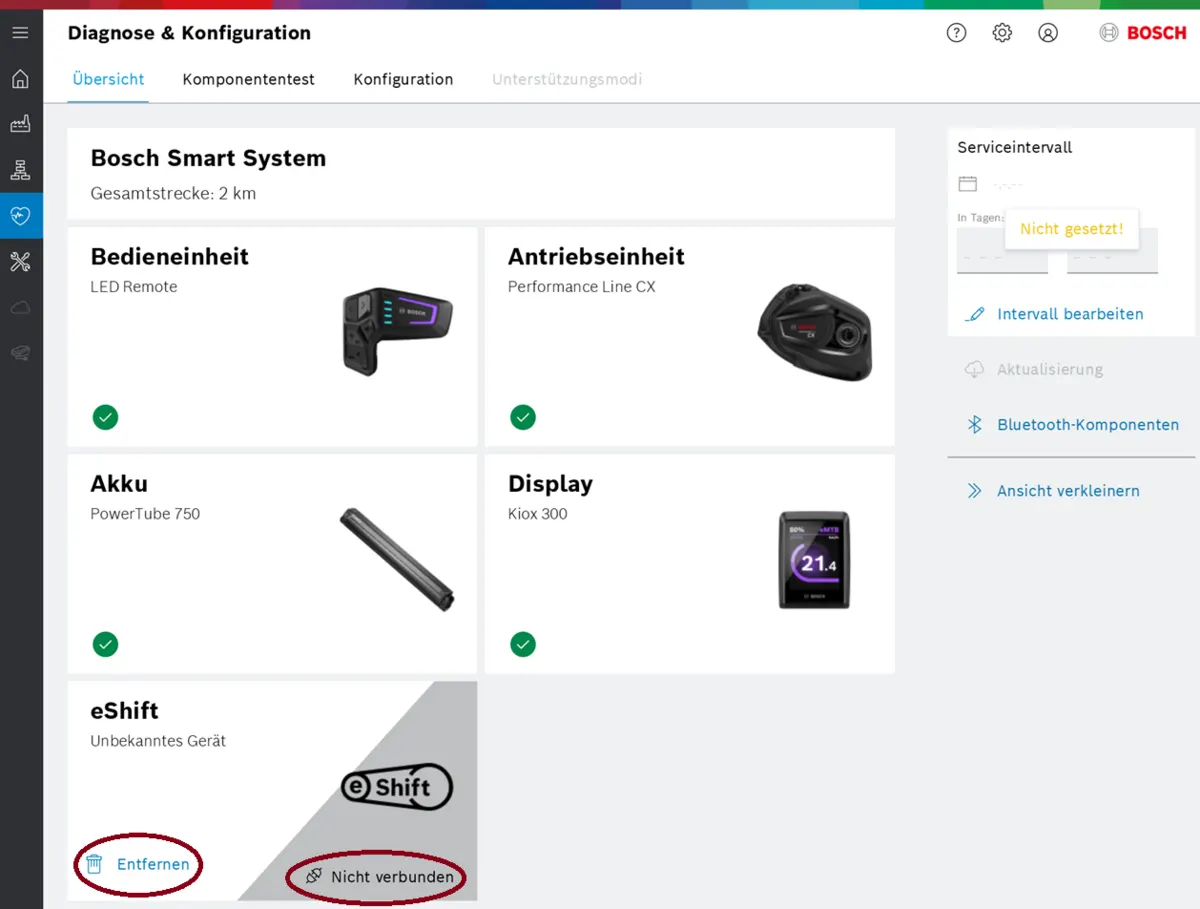Select the Bedieneinheit heading
Viewport: 1200px width, 909px height.
tap(169, 256)
